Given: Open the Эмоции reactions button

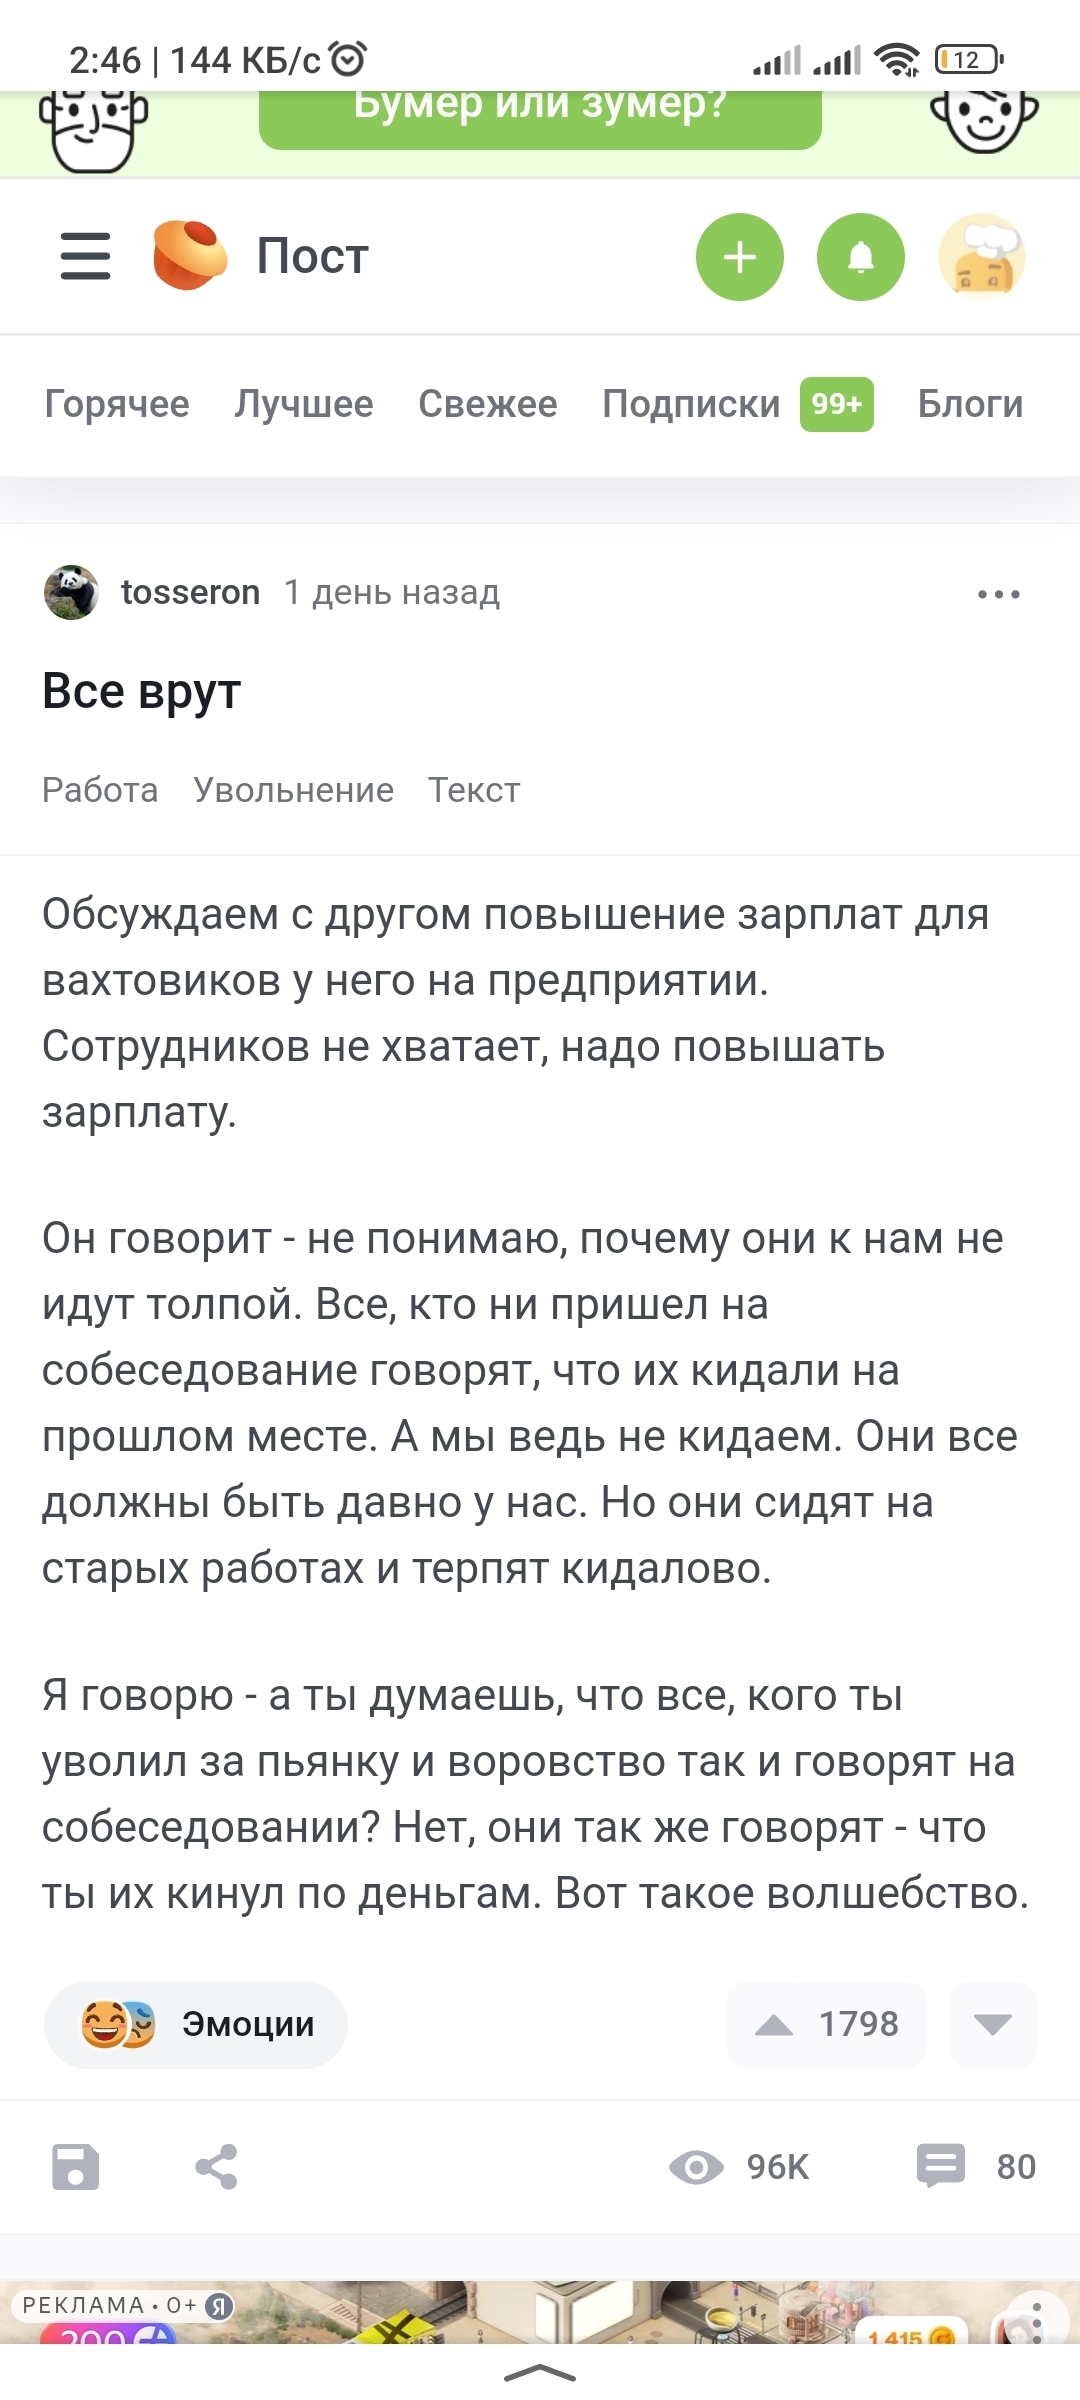Looking at the screenshot, I should click(196, 2025).
